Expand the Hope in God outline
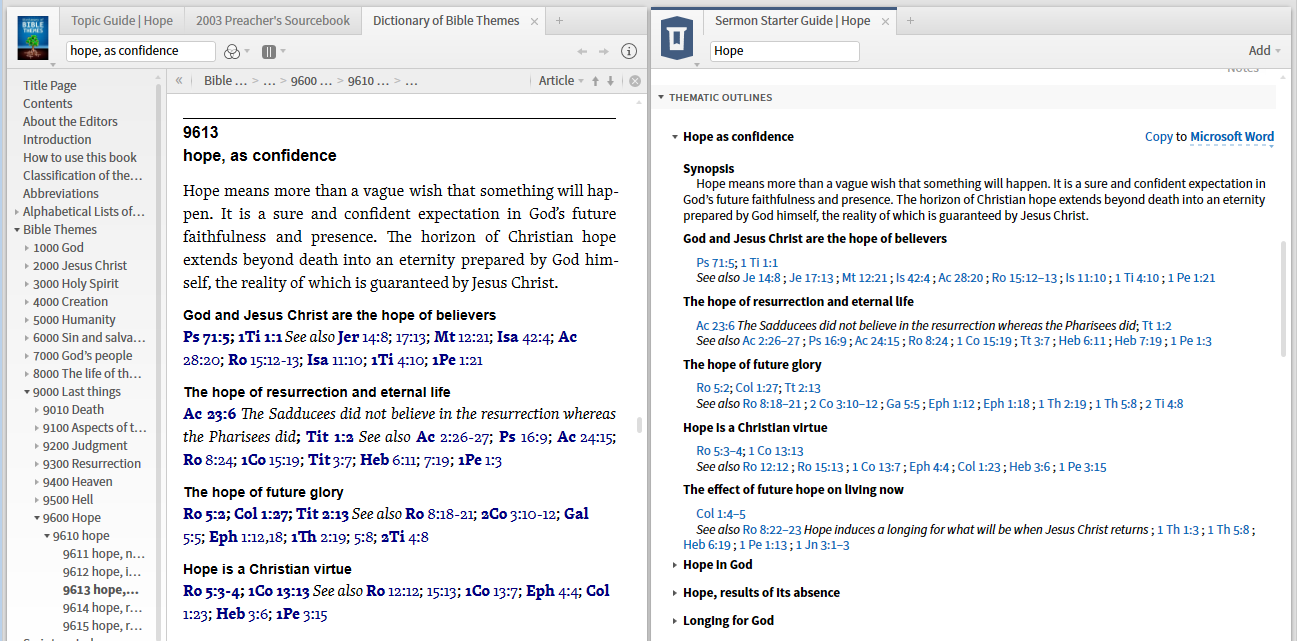Image resolution: width=1297 pixels, height=641 pixels. coord(675,565)
